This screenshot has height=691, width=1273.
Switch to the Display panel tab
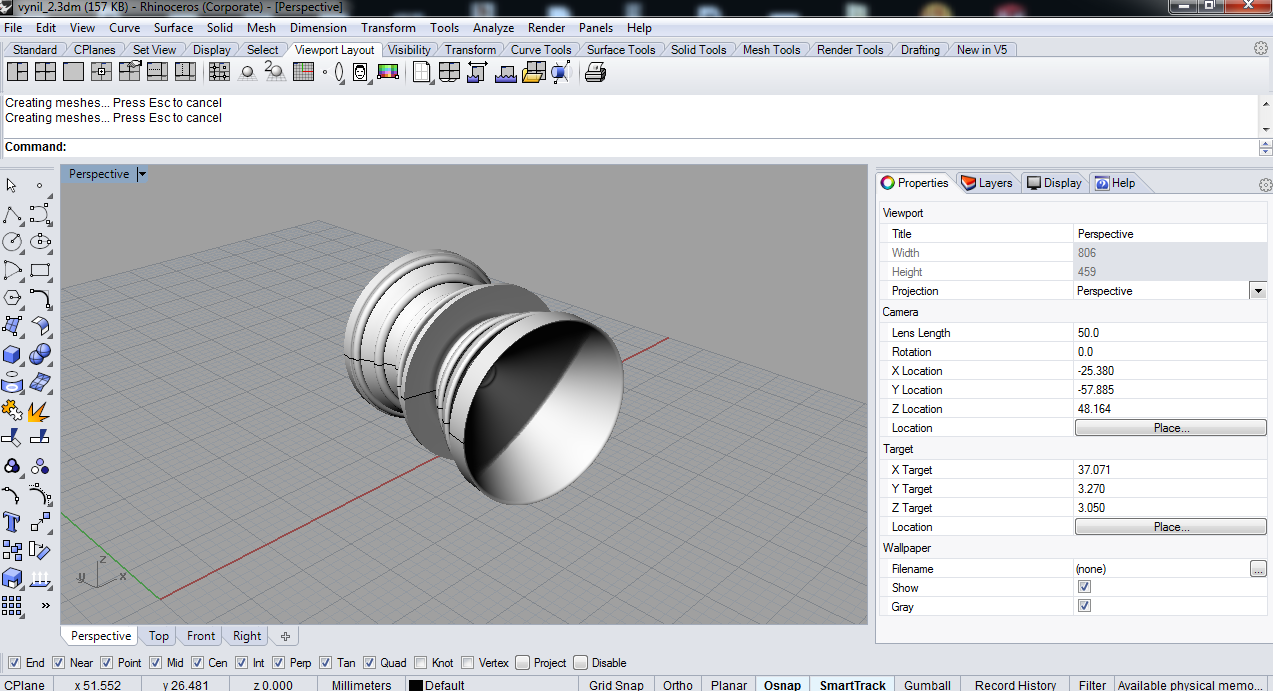[1054, 183]
